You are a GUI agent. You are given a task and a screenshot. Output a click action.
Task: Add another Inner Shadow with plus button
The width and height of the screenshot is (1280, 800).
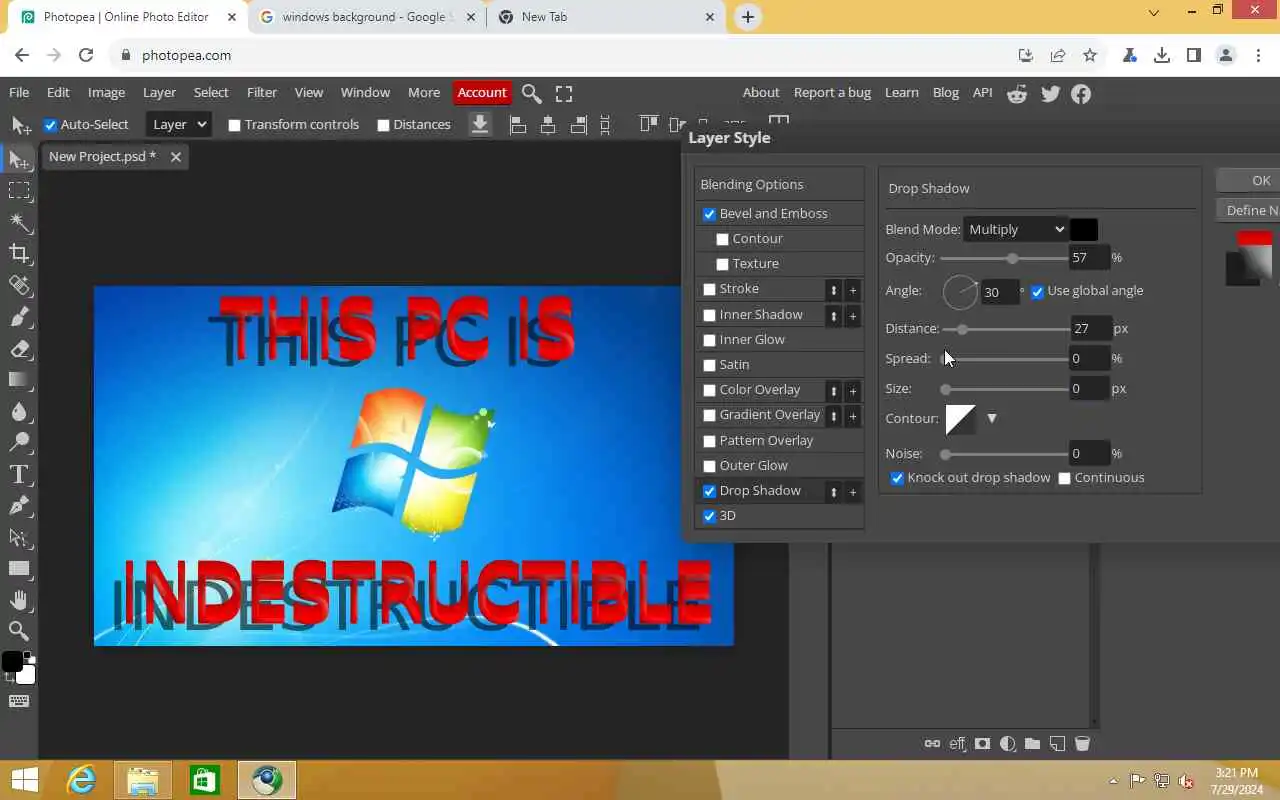point(853,316)
